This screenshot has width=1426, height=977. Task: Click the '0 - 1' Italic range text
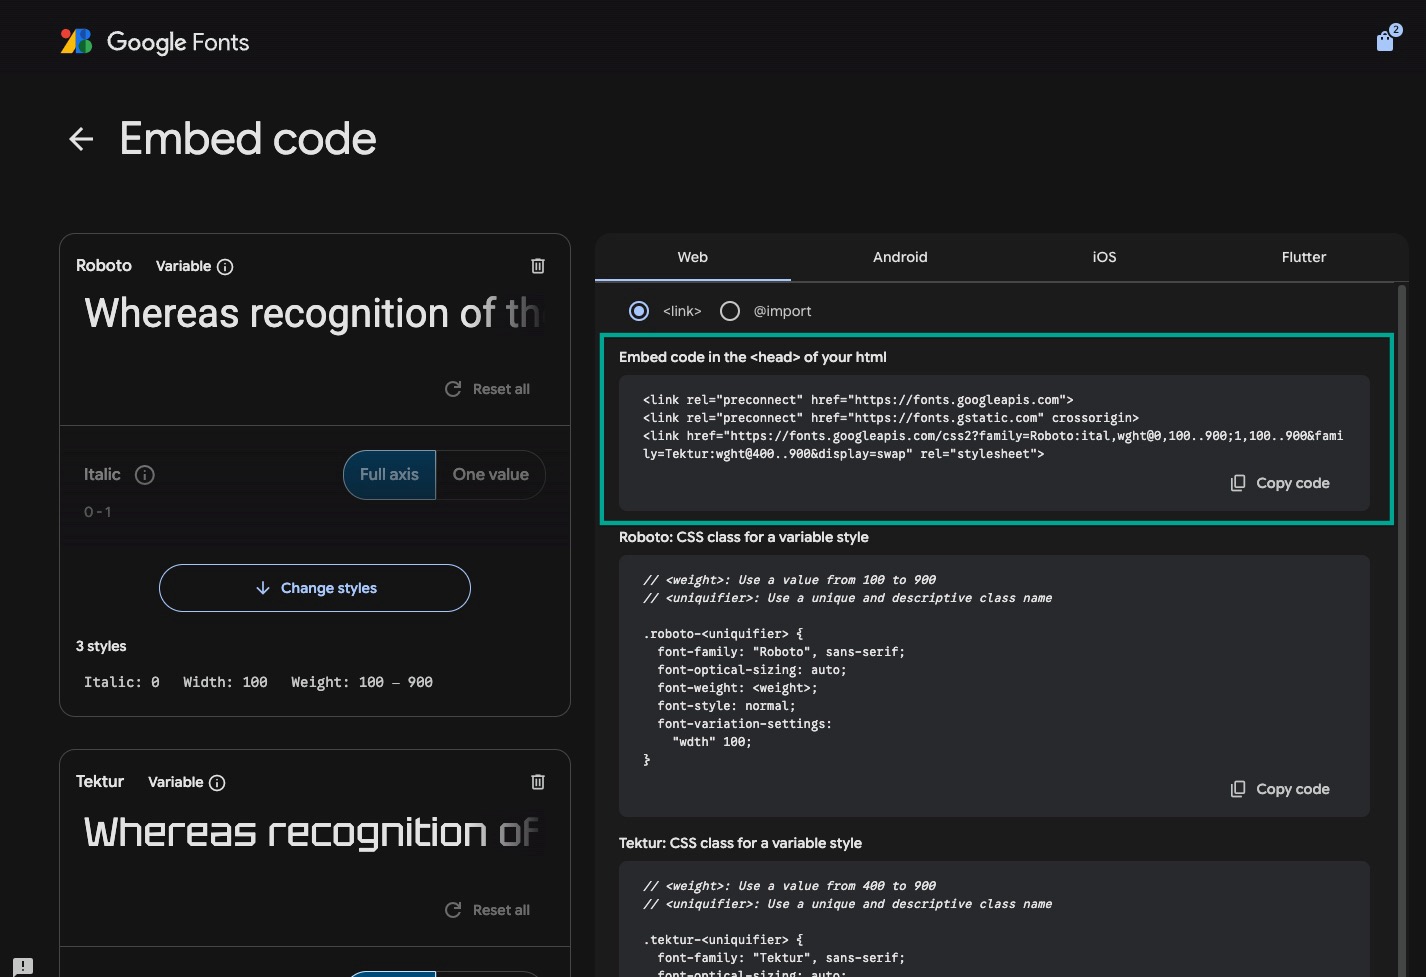click(98, 512)
